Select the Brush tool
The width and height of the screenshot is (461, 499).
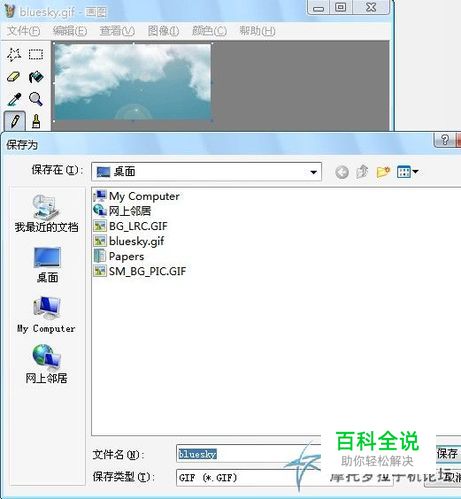36,121
